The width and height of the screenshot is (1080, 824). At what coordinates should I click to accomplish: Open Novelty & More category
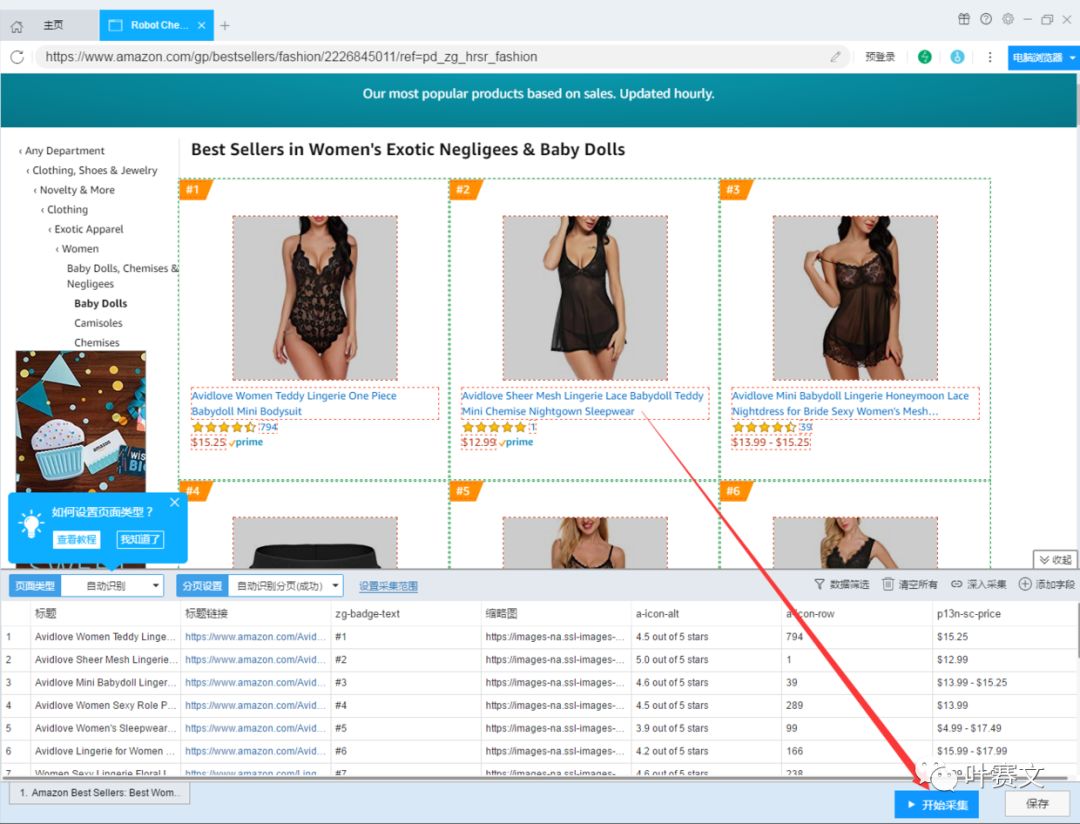(77, 190)
